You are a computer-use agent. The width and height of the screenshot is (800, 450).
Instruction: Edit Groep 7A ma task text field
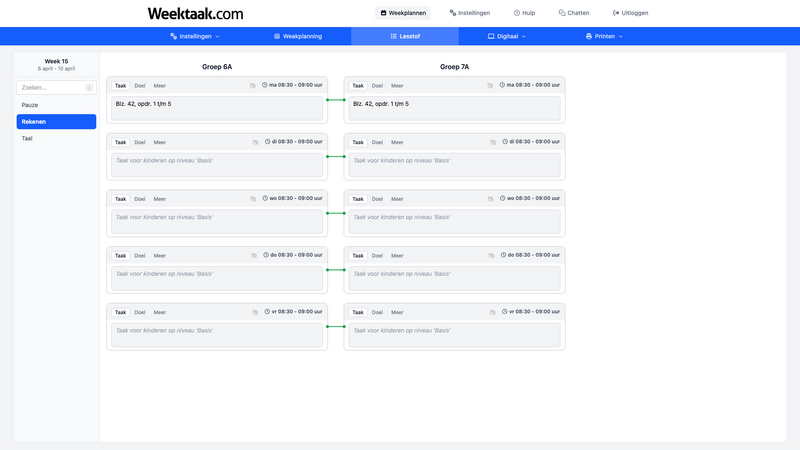[x=454, y=108]
